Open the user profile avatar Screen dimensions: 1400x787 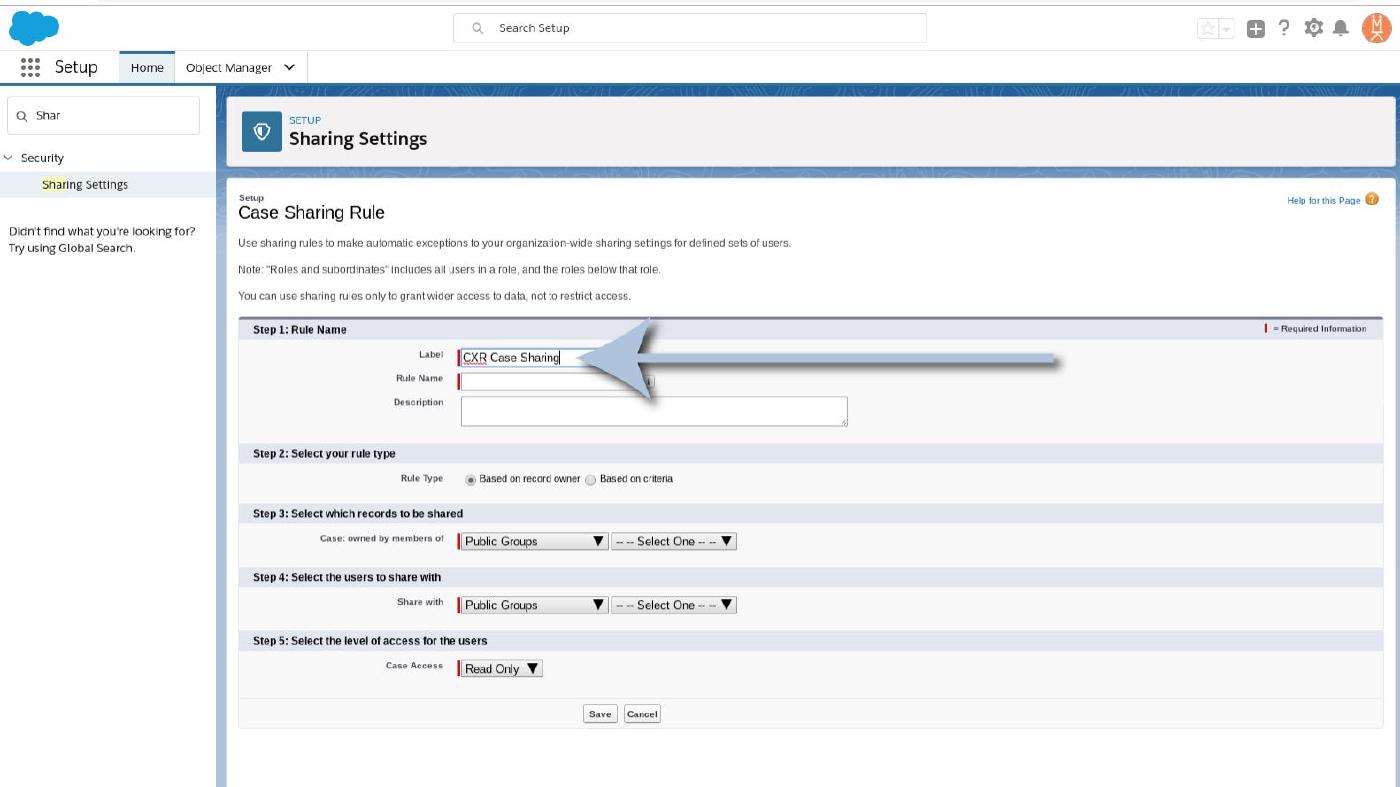click(1376, 28)
